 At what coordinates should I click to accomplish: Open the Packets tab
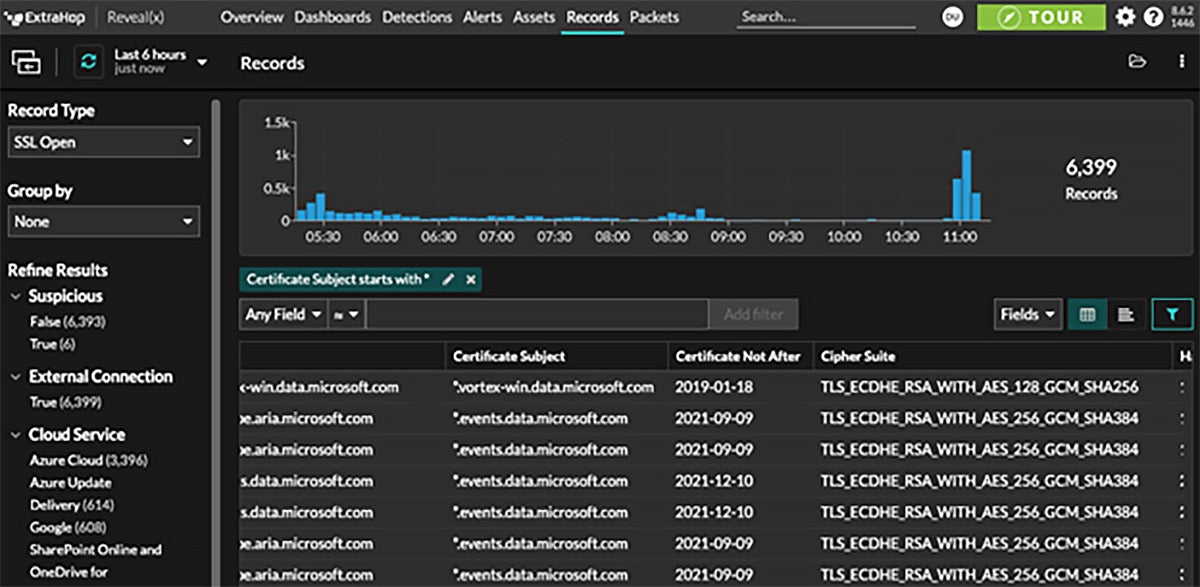pyautogui.click(x=654, y=17)
